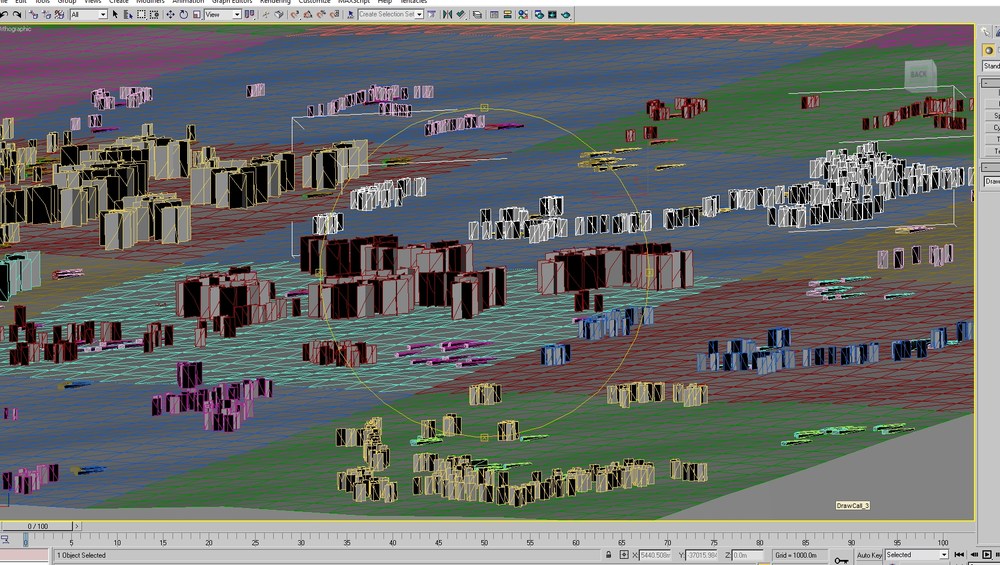Open the Animation menu
This screenshot has height=565, width=1000.
point(188,2)
